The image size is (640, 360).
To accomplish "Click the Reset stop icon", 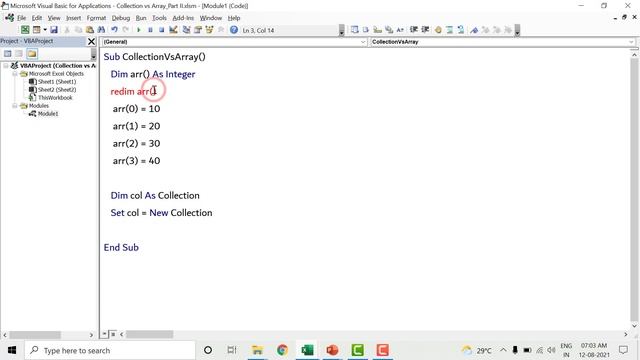I will (162, 30).
